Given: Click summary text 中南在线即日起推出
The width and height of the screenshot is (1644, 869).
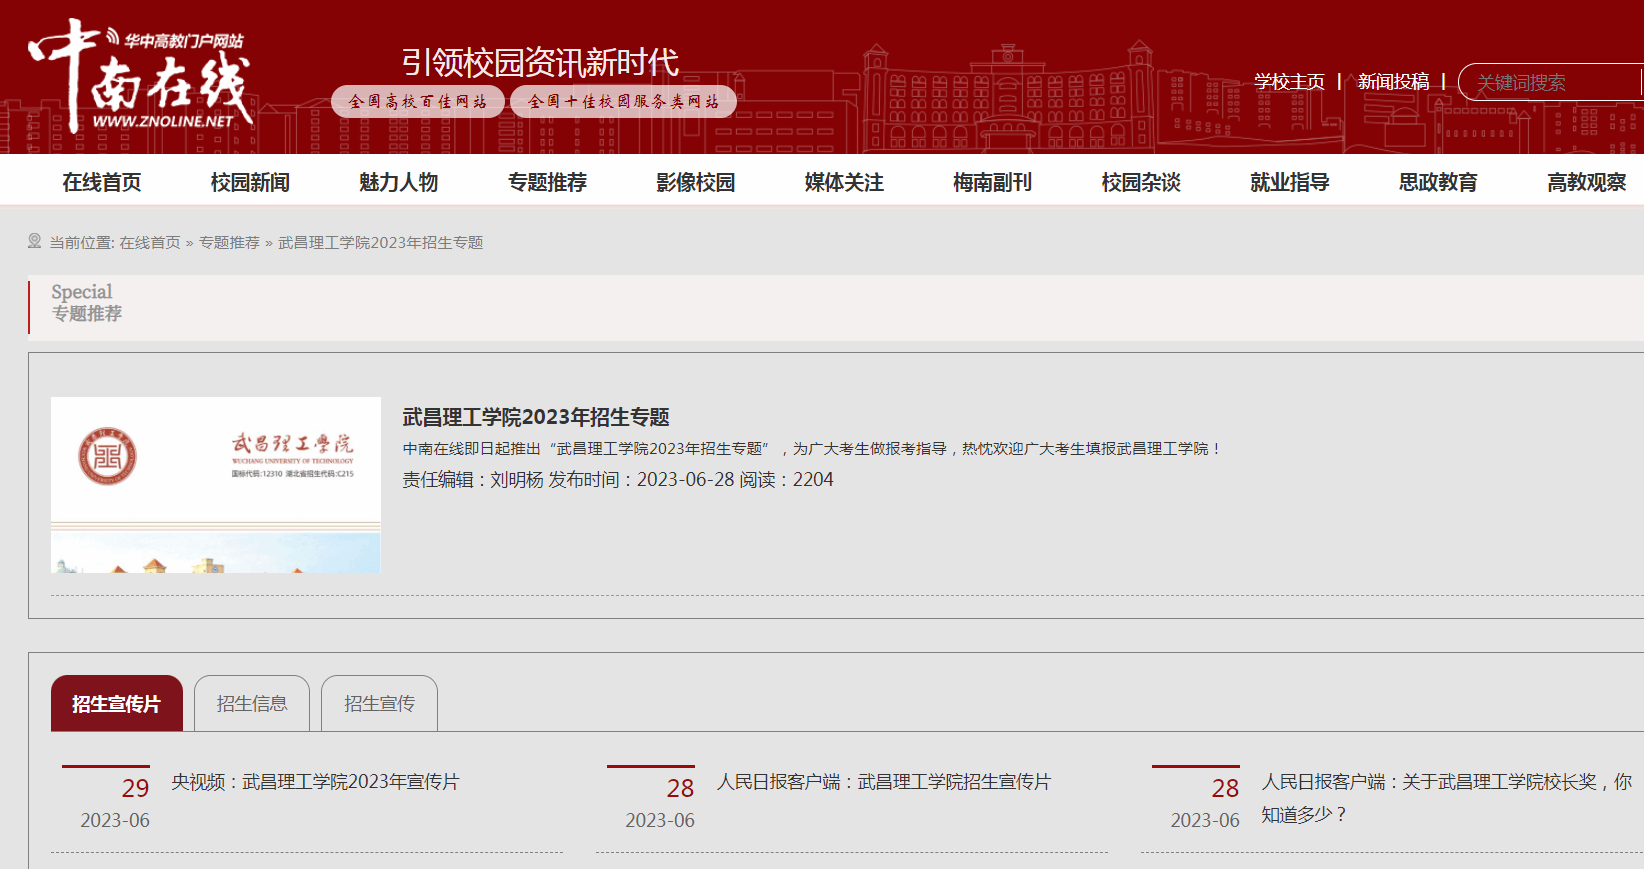Looking at the screenshot, I should pos(811,449).
